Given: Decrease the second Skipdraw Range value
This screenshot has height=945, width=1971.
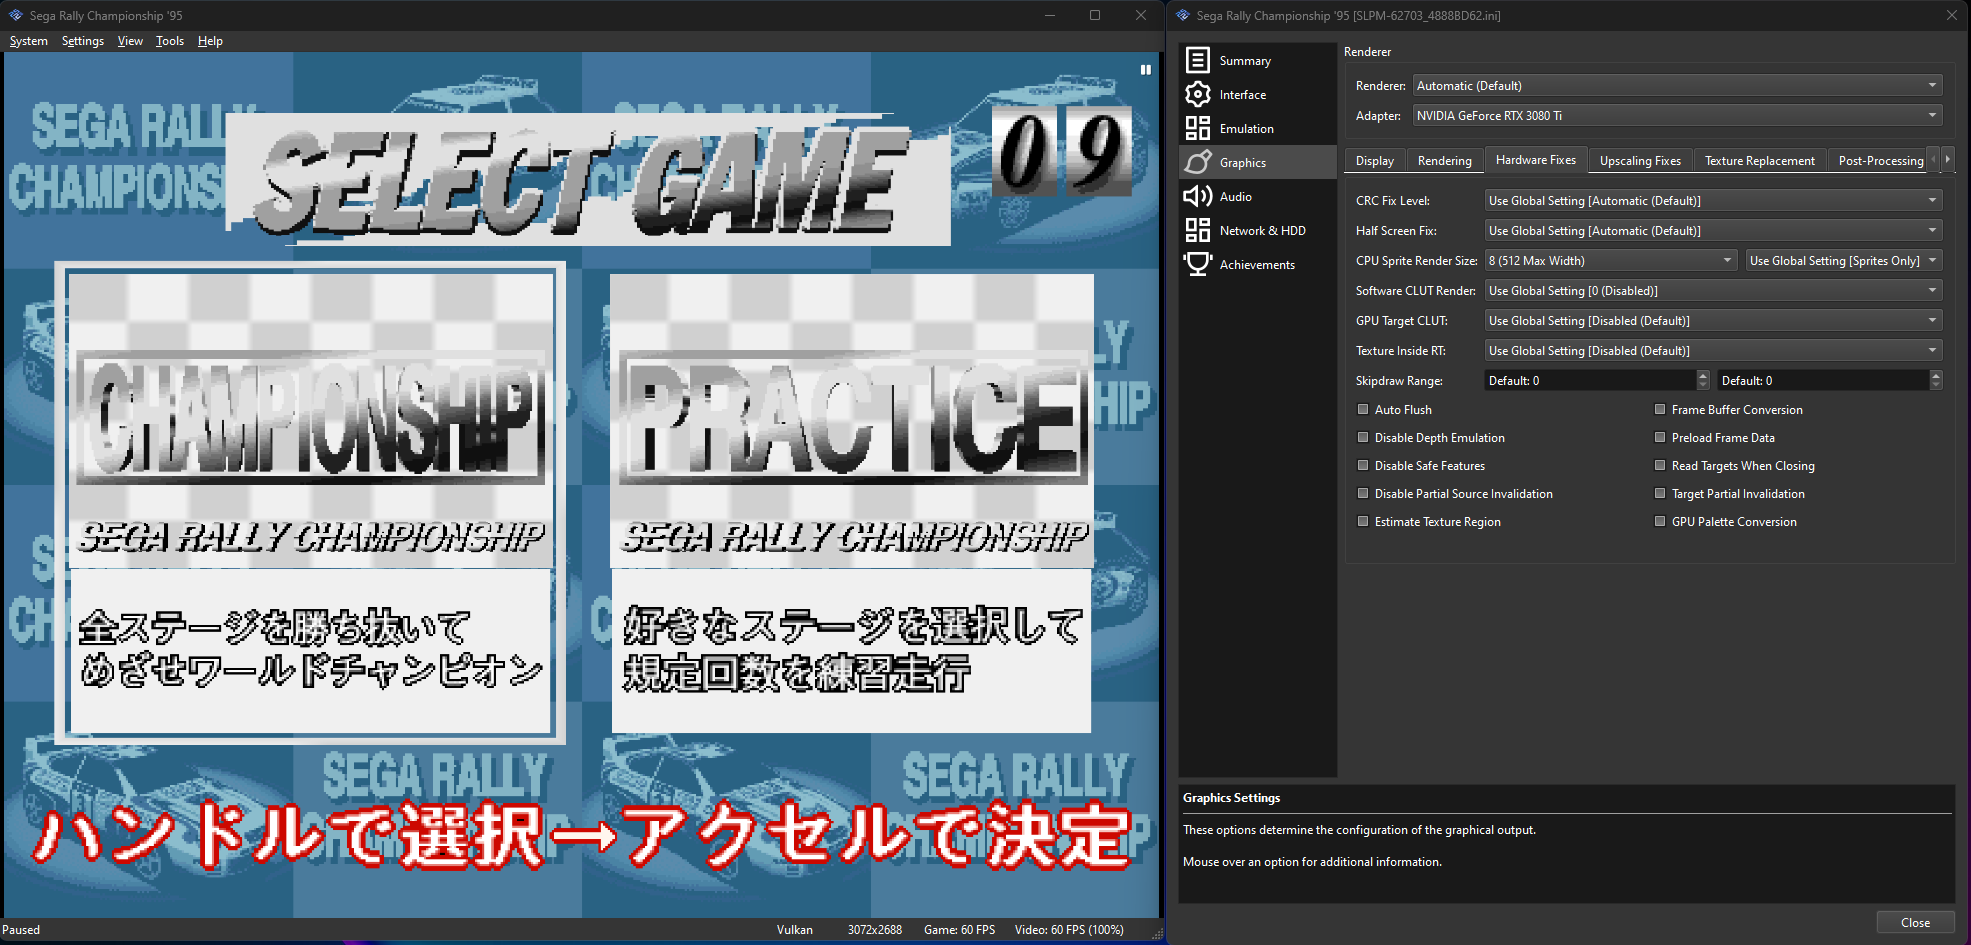Looking at the screenshot, I should click(x=1936, y=386).
